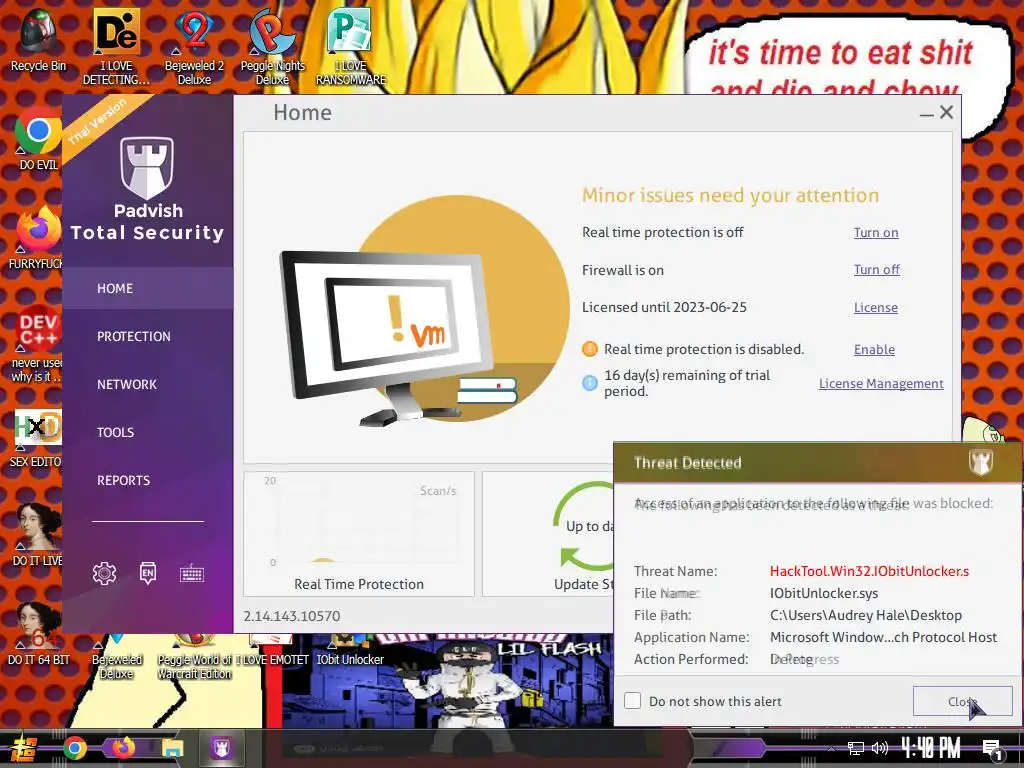Launch Bejeweled 2 Deluxe desktop icon
Image resolution: width=1024 pixels, height=768 pixels.
pyautogui.click(x=194, y=46)
